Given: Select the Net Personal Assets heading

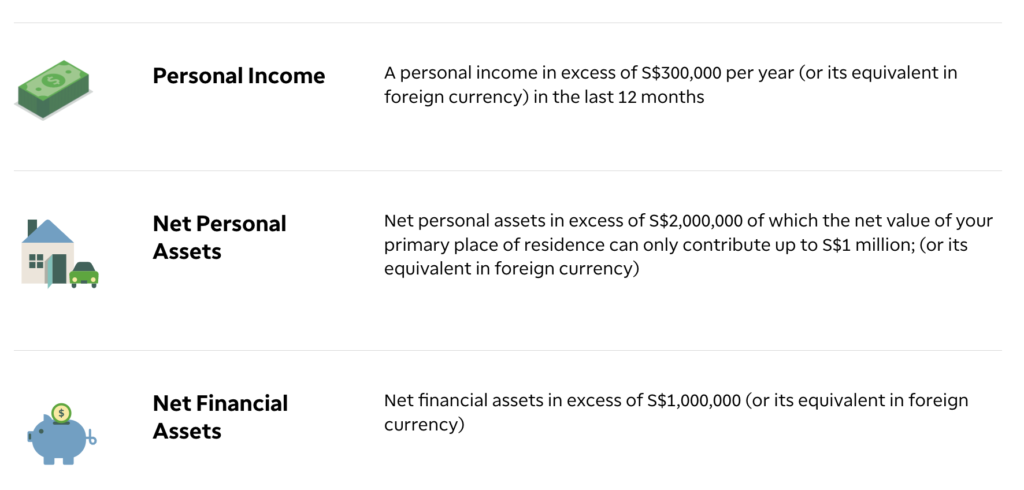Looking at the screenshot, I should click(219, 238).
